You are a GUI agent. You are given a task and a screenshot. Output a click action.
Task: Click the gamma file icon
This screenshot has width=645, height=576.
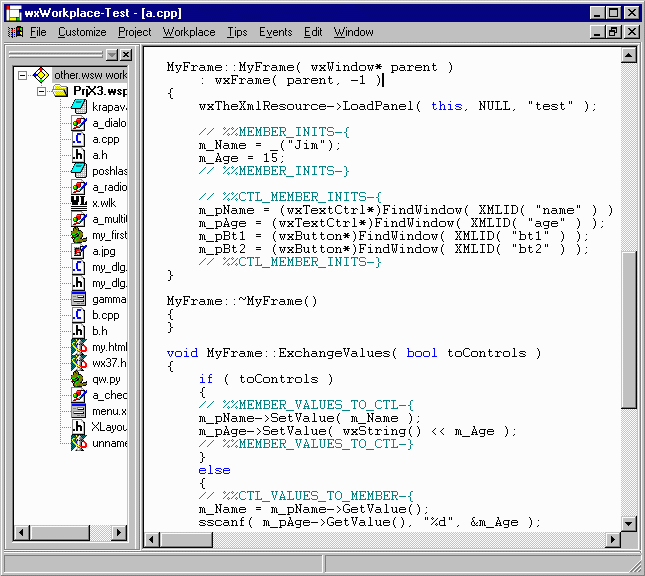point(79,299)
